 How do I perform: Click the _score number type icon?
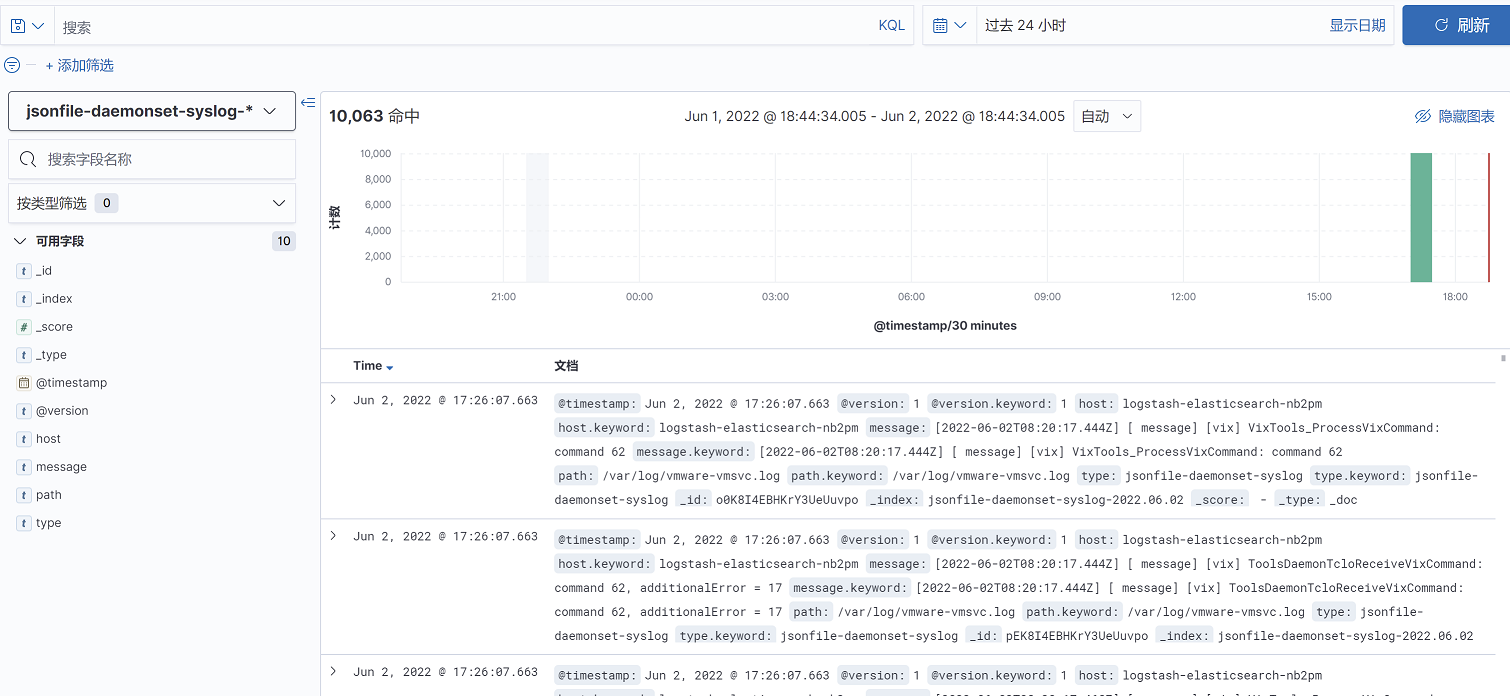(x=24, y=327)
